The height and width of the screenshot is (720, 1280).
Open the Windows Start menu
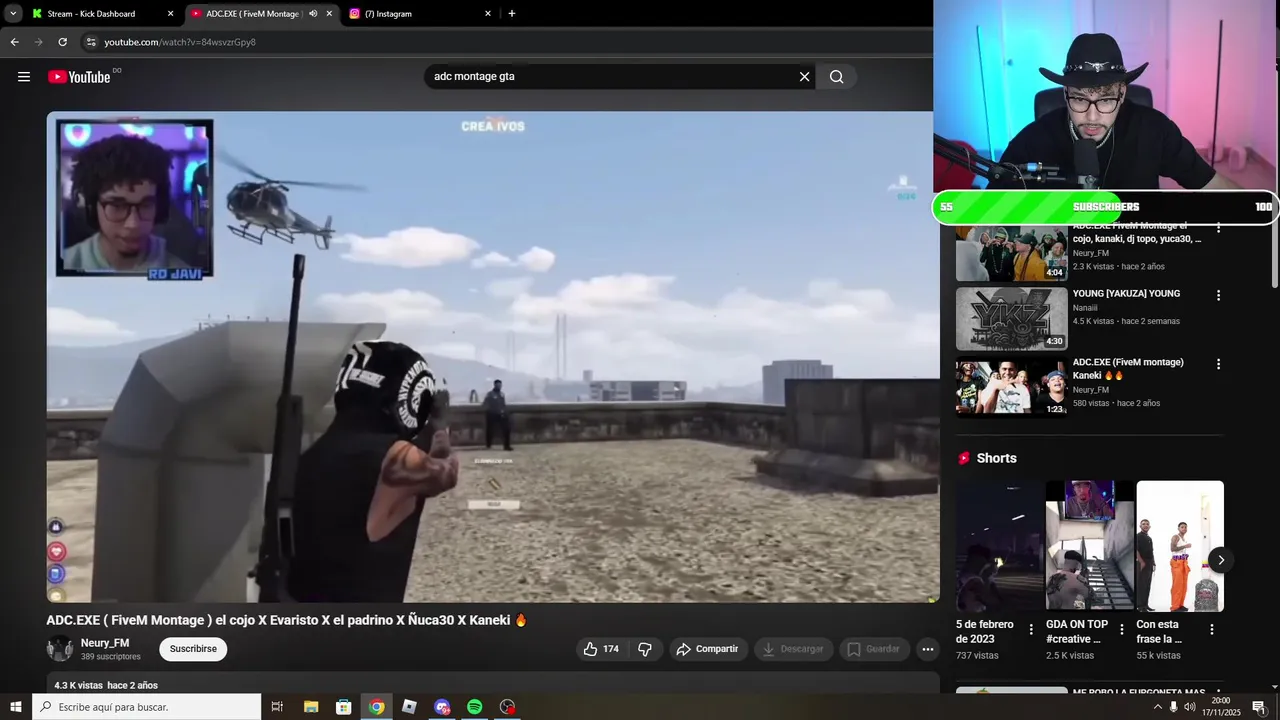pyautogui.click(x=16, y=707)
